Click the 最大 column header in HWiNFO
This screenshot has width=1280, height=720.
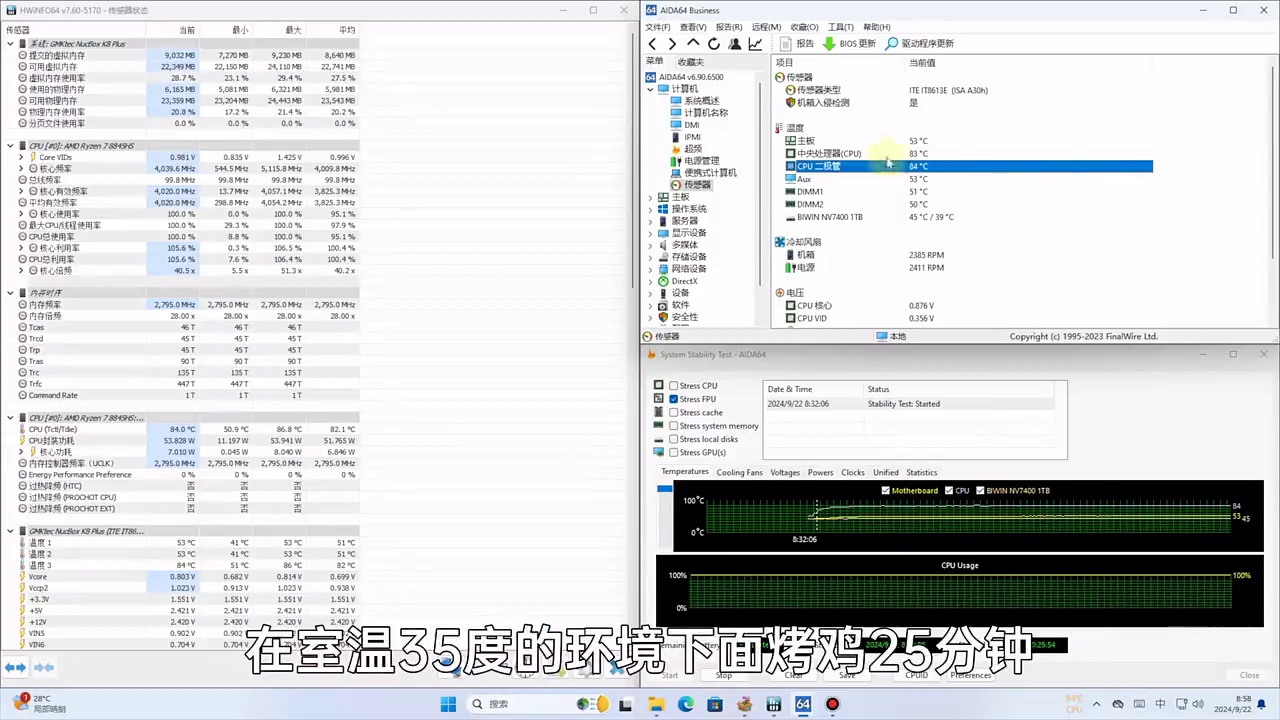pyautogui.click(x=293, y=30)
